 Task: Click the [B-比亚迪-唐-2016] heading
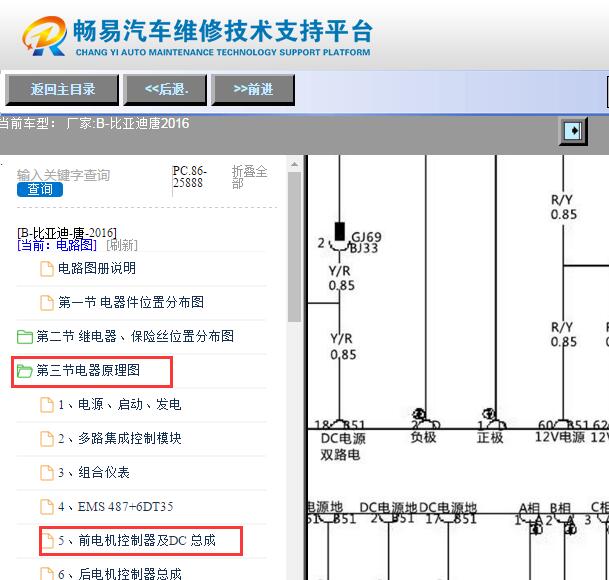[67, 233]
